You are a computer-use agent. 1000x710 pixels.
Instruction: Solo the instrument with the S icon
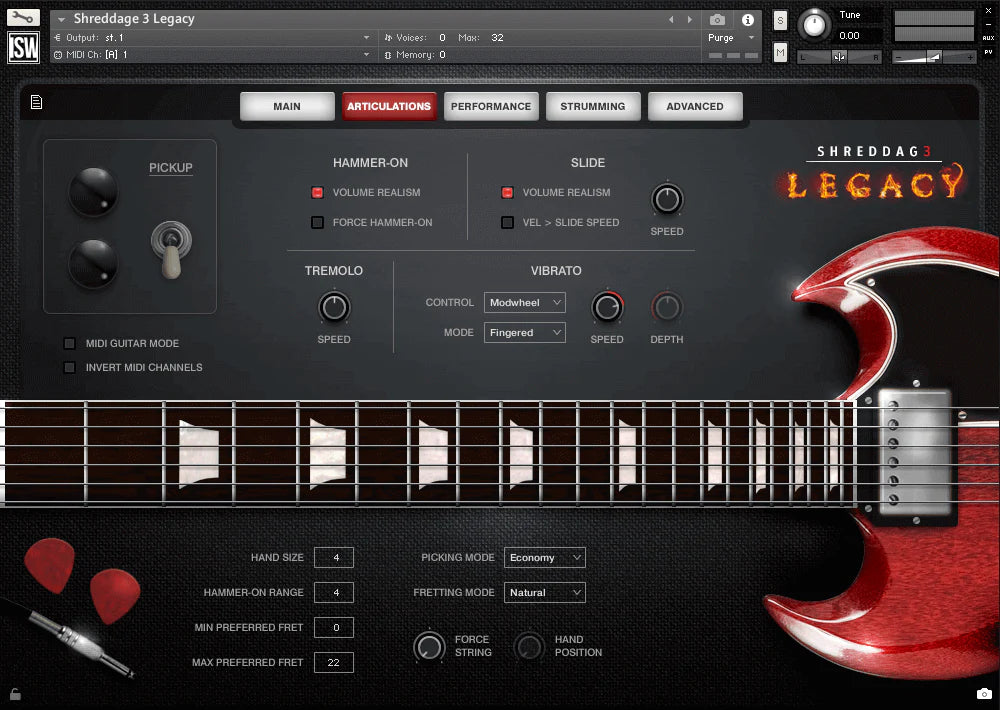point(778,19)
